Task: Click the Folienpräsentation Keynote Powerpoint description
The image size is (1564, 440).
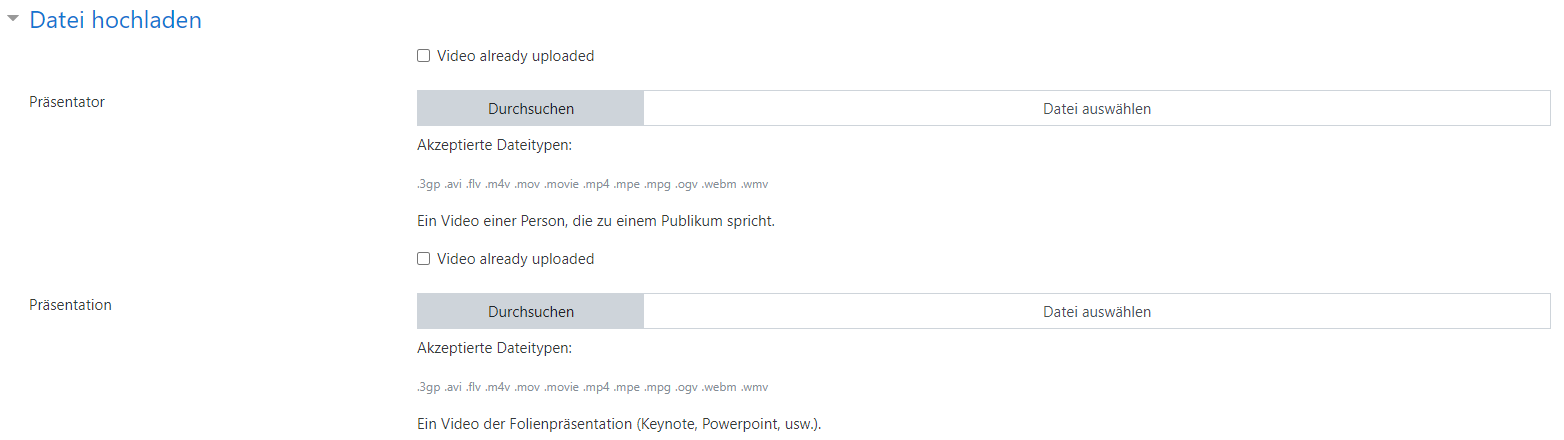Action: tap(619, 424)
